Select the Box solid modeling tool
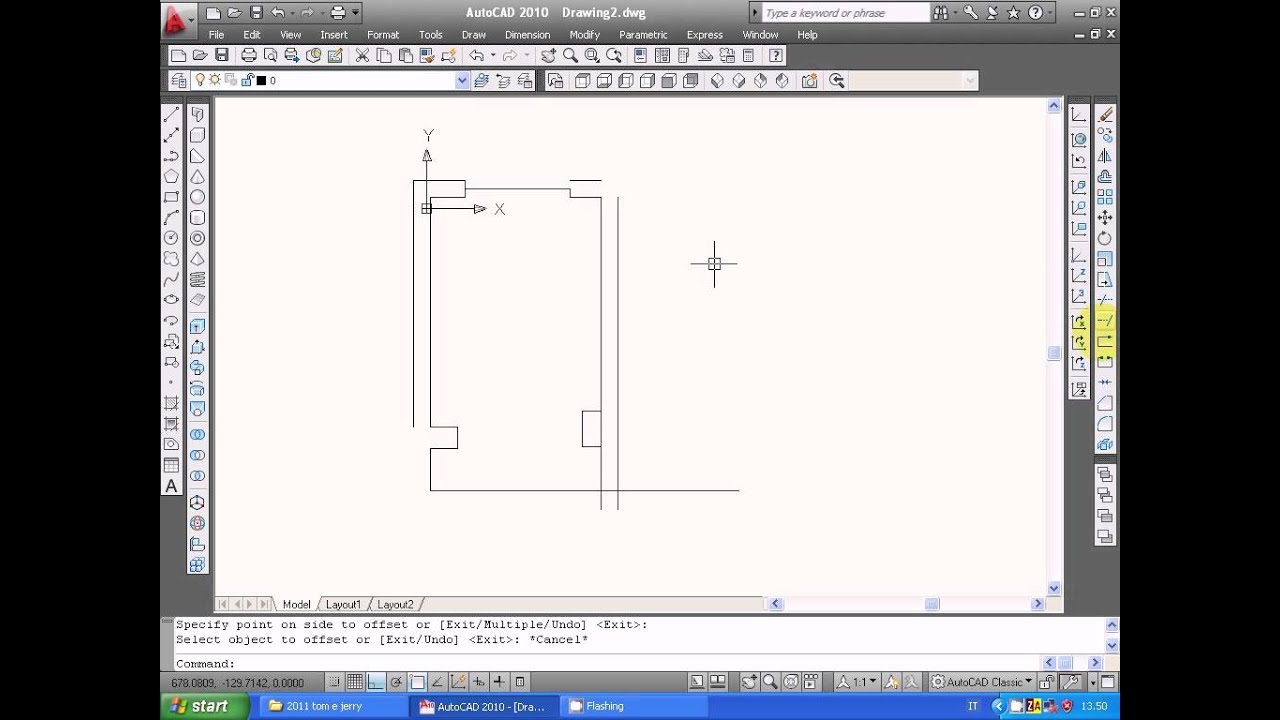The width and height of the screenshot is (1280, 720). 197,135
